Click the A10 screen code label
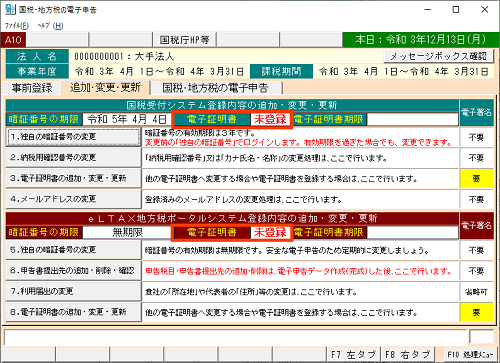The height and width of the screenshot is (363, 500). 13,40
